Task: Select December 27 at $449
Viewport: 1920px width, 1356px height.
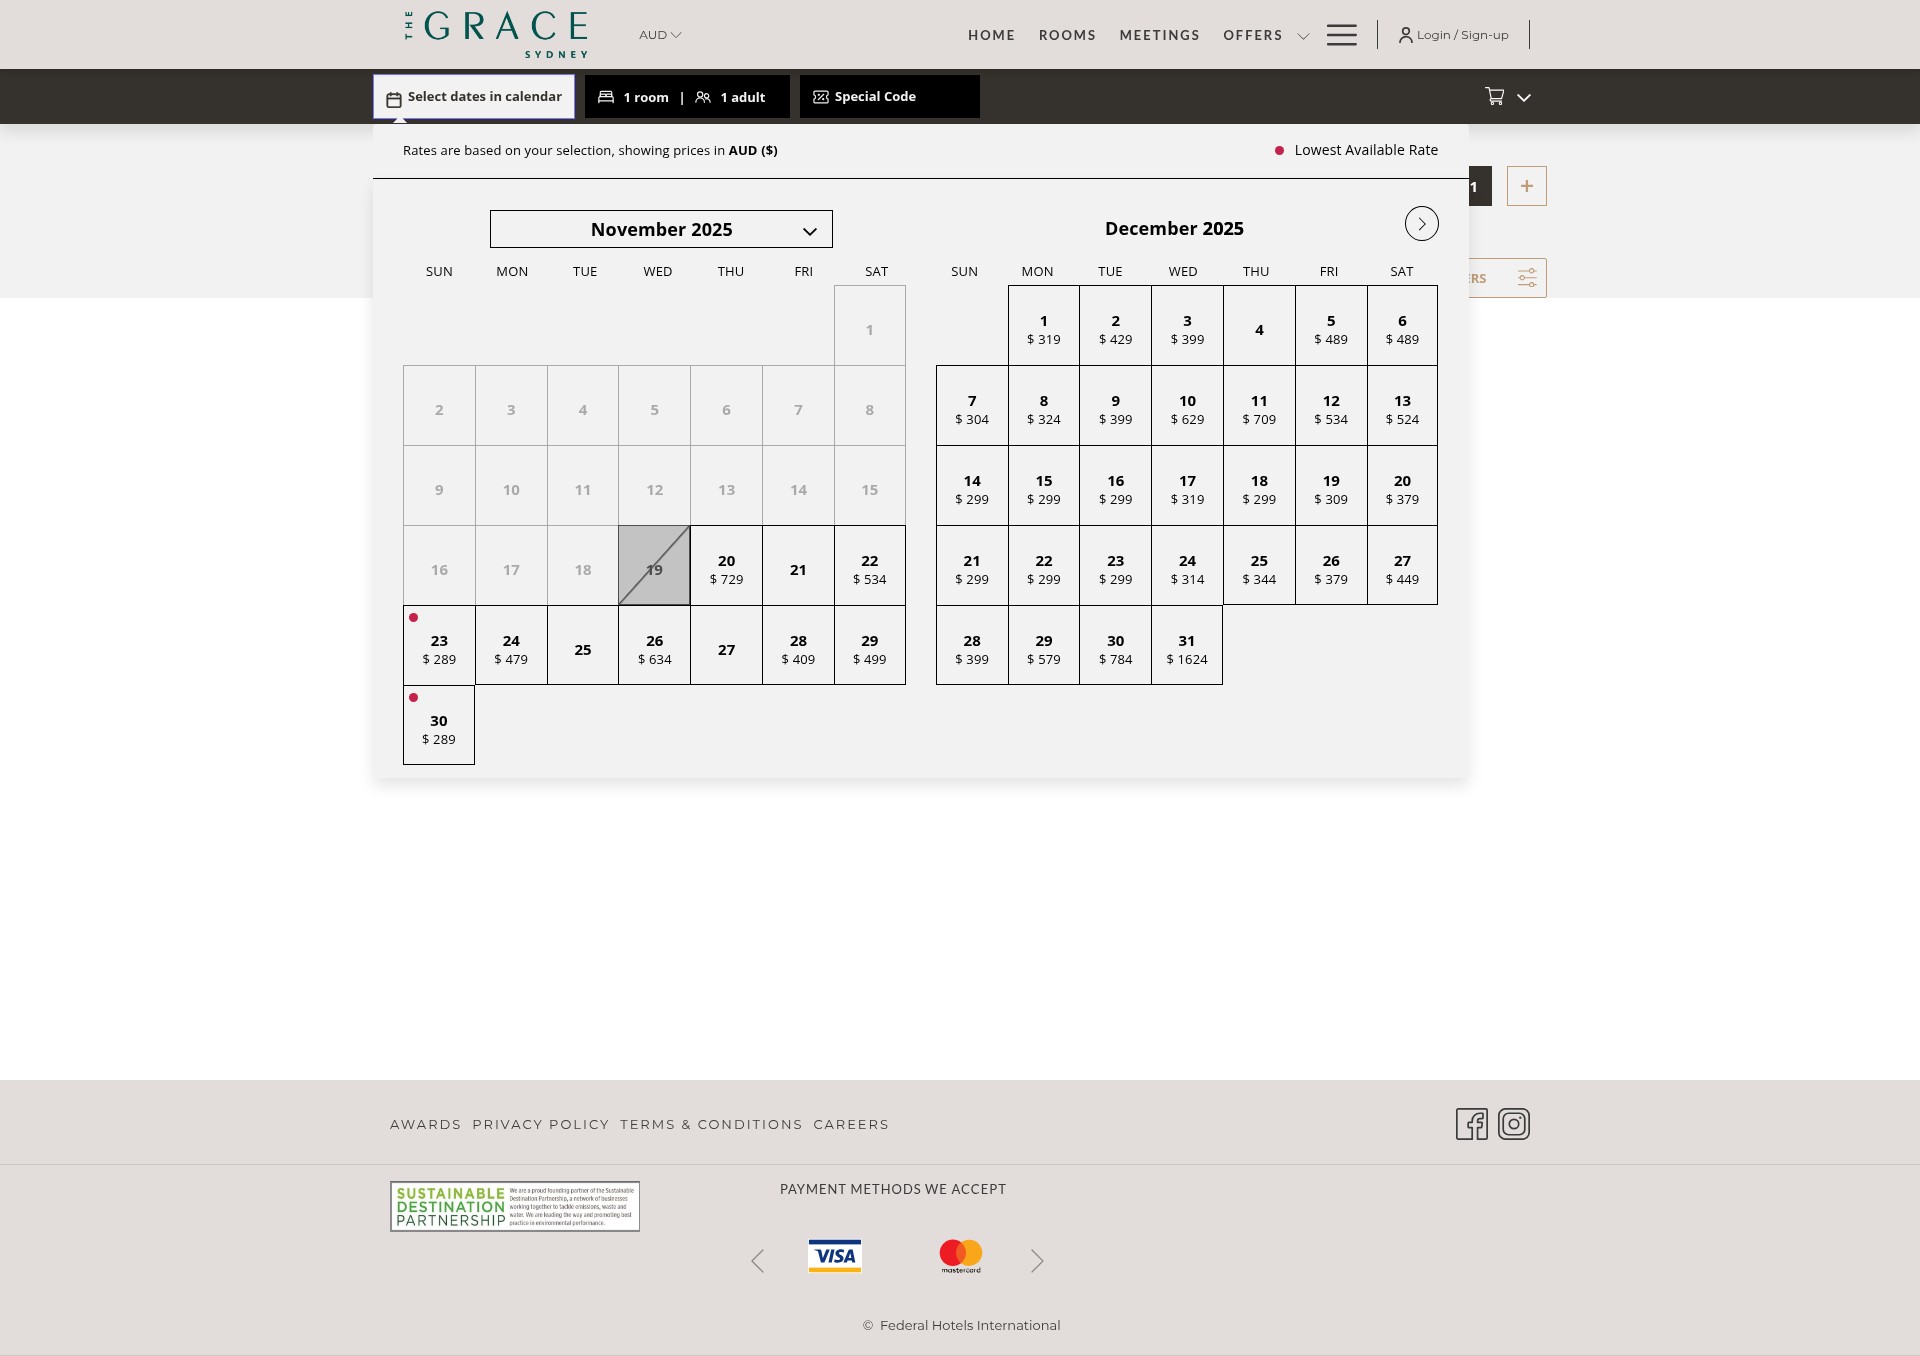Action: [1402, 565]
